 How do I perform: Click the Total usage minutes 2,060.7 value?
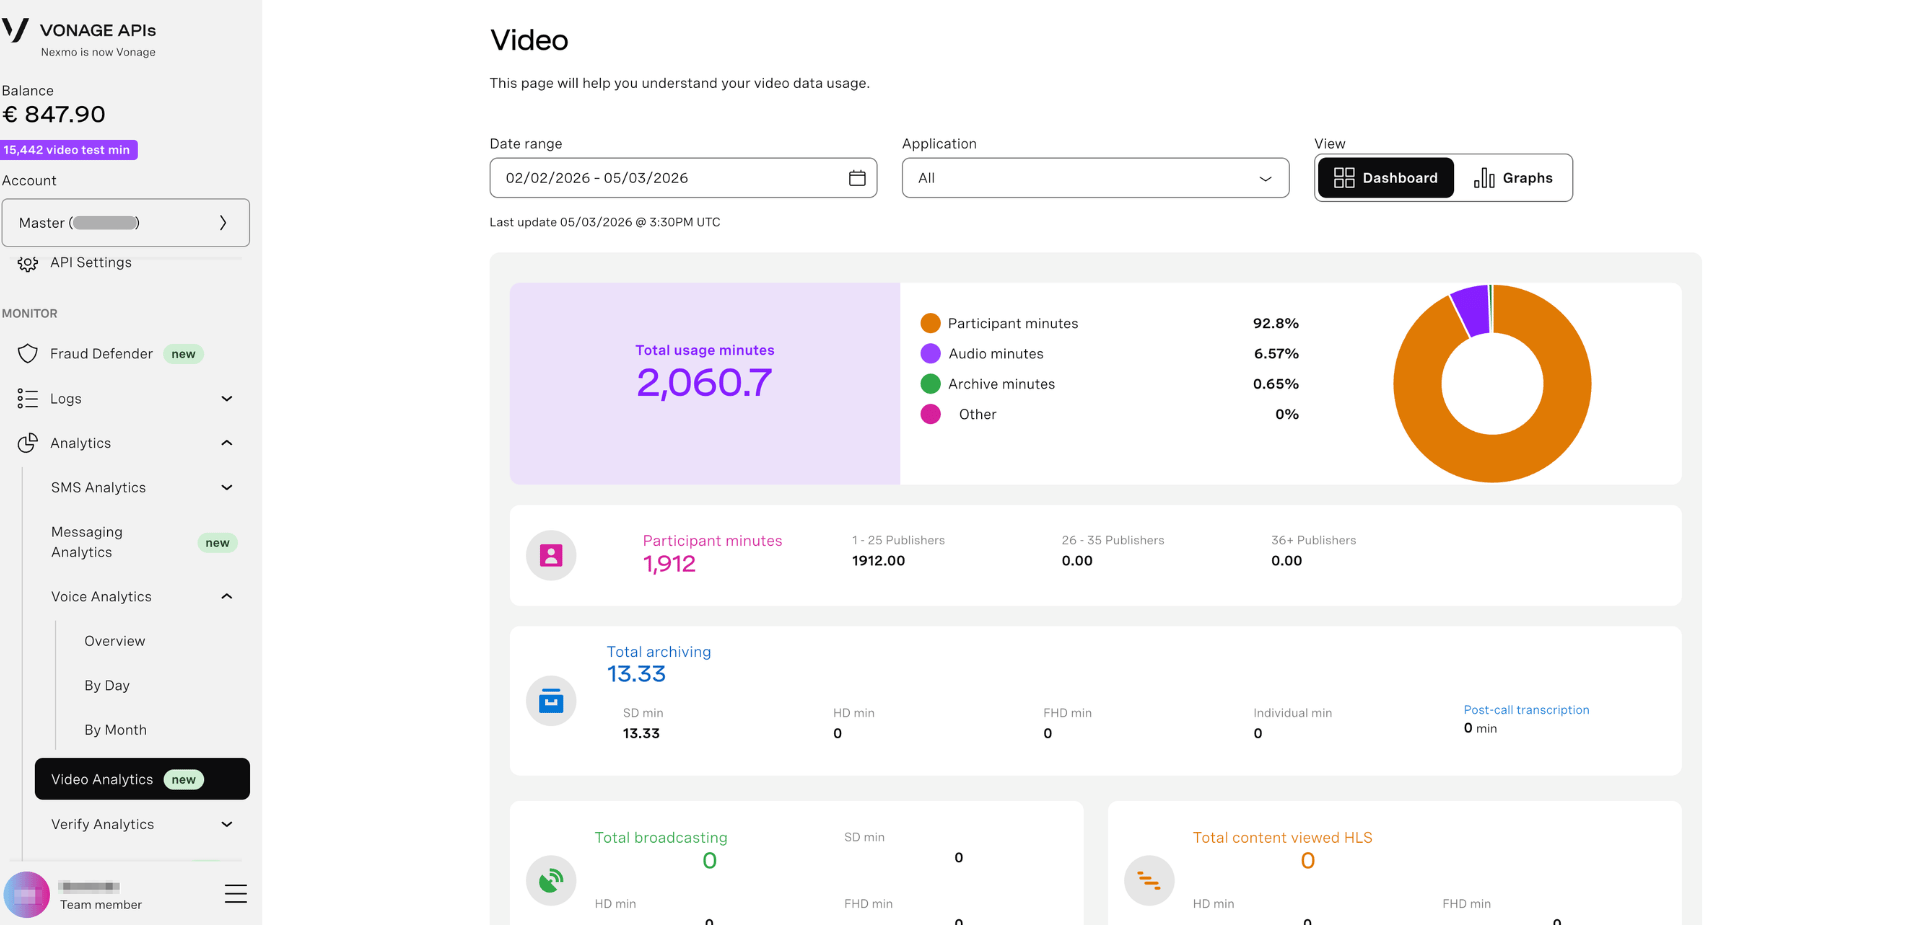[x=704, y=382]
